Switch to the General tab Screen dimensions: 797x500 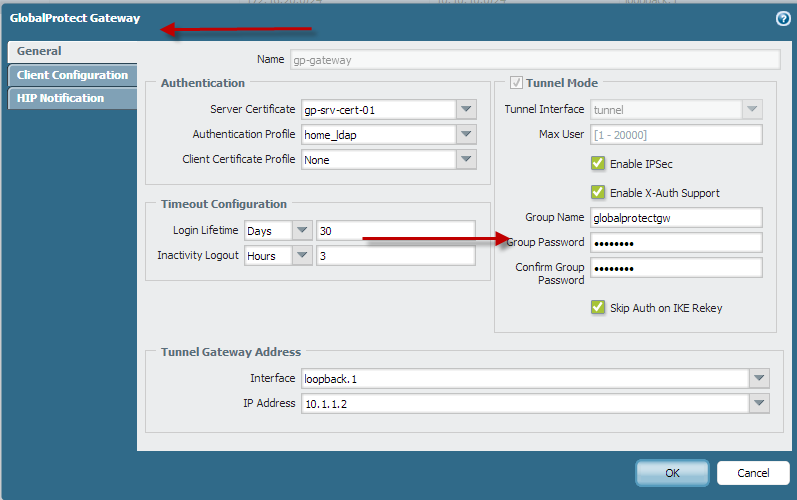point(72,51)
